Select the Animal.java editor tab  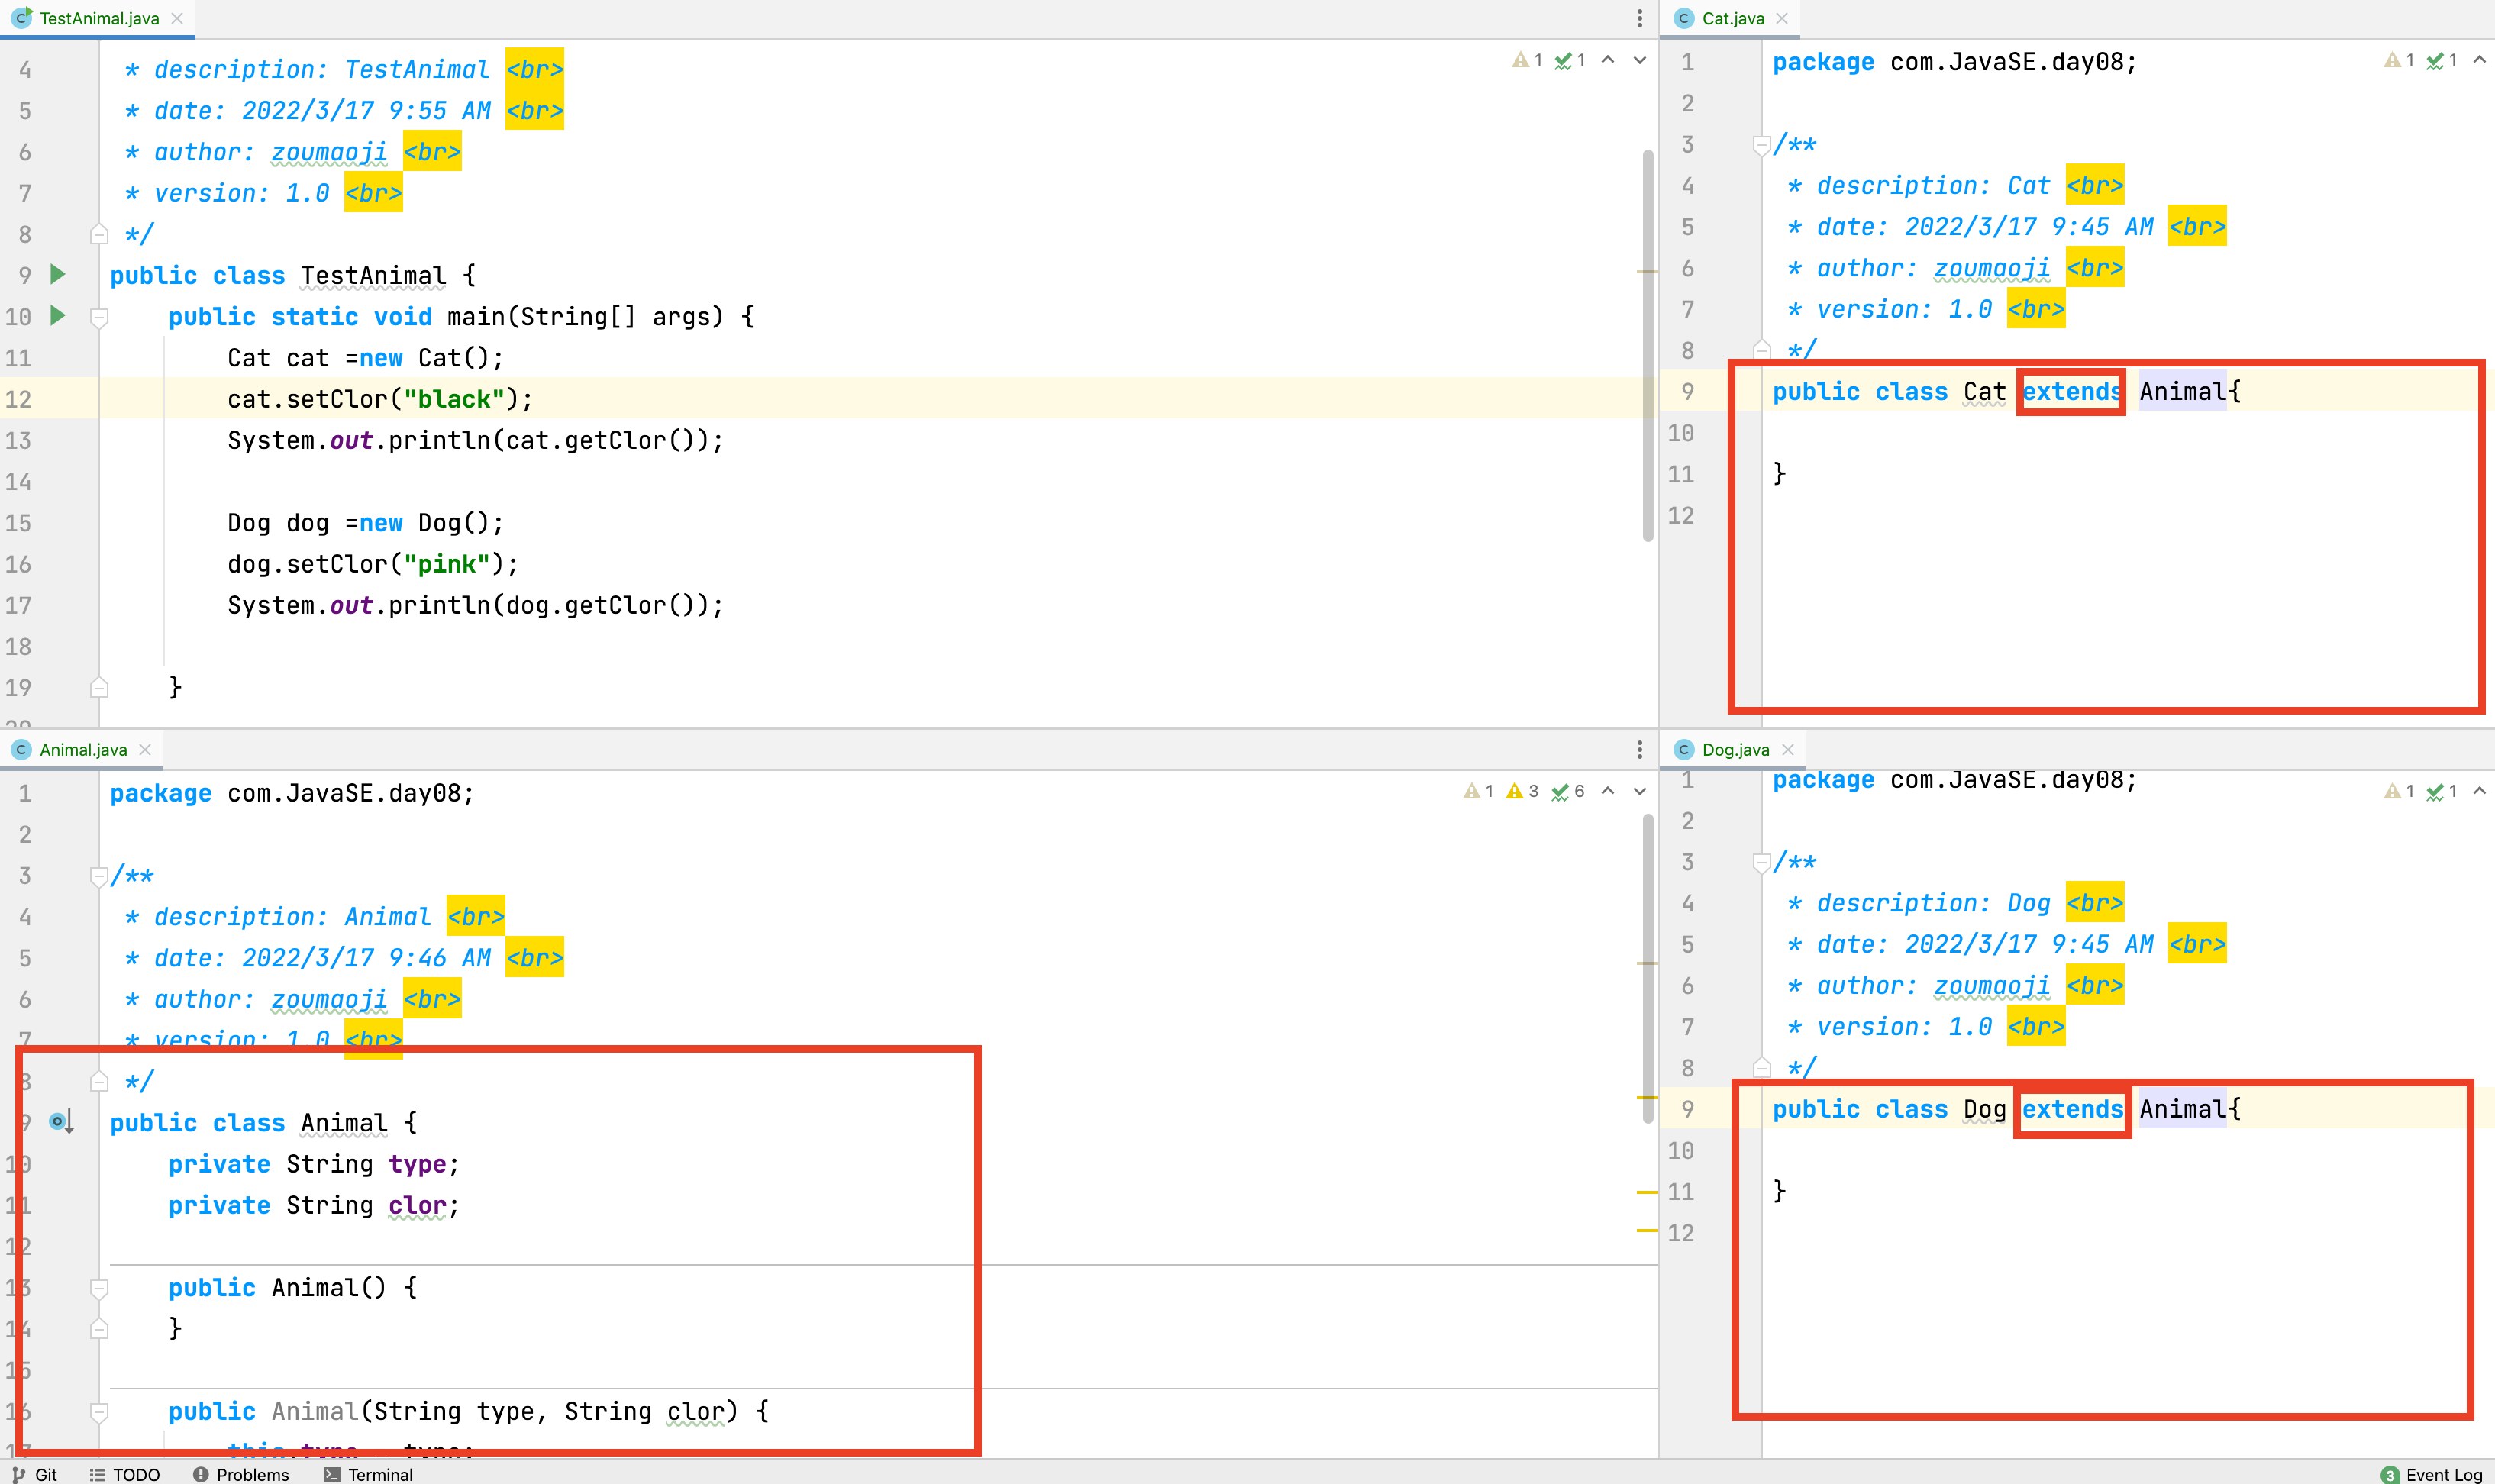(82, 749)
